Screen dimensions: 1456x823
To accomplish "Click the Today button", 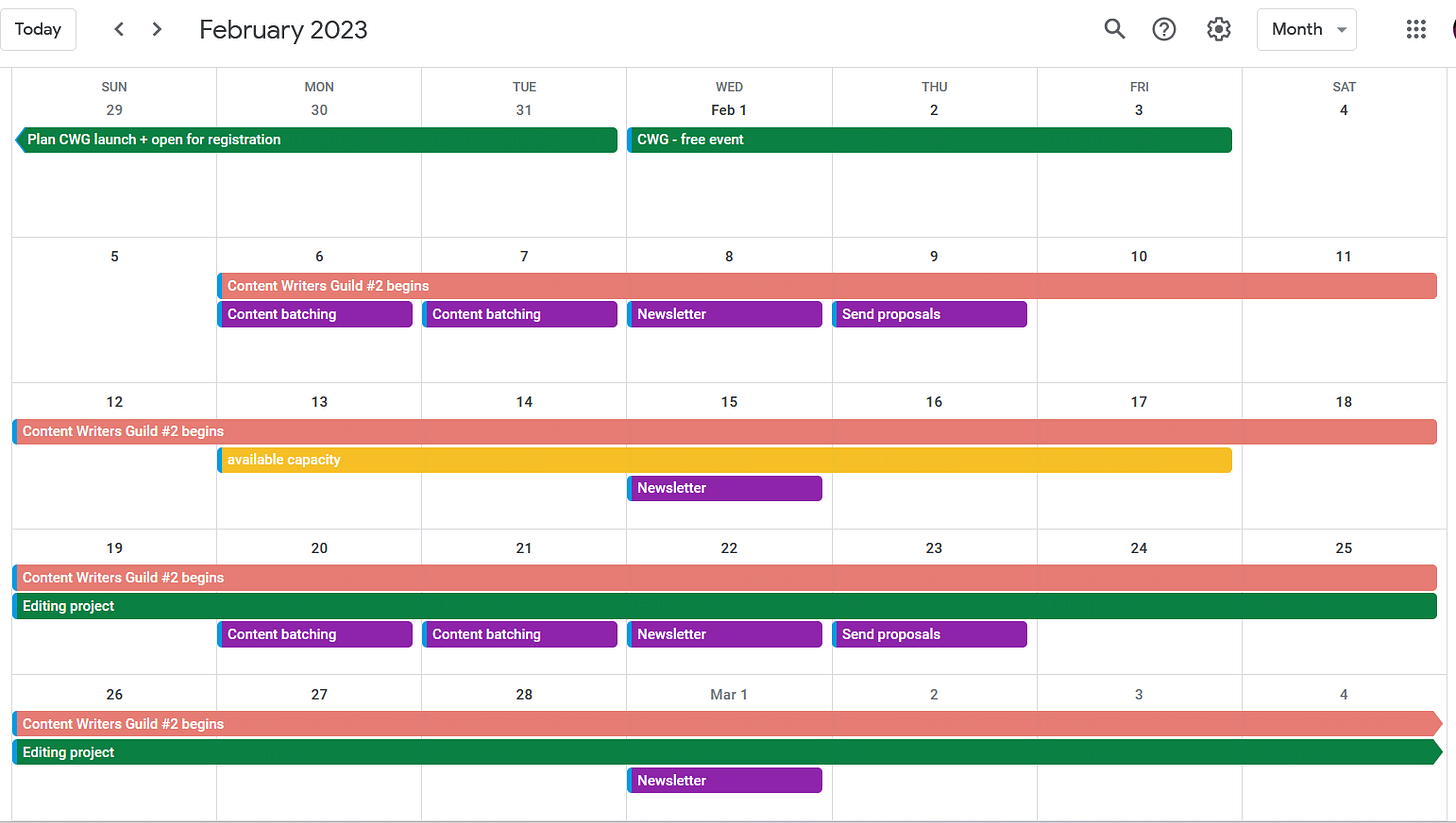I will pos(38,29).
